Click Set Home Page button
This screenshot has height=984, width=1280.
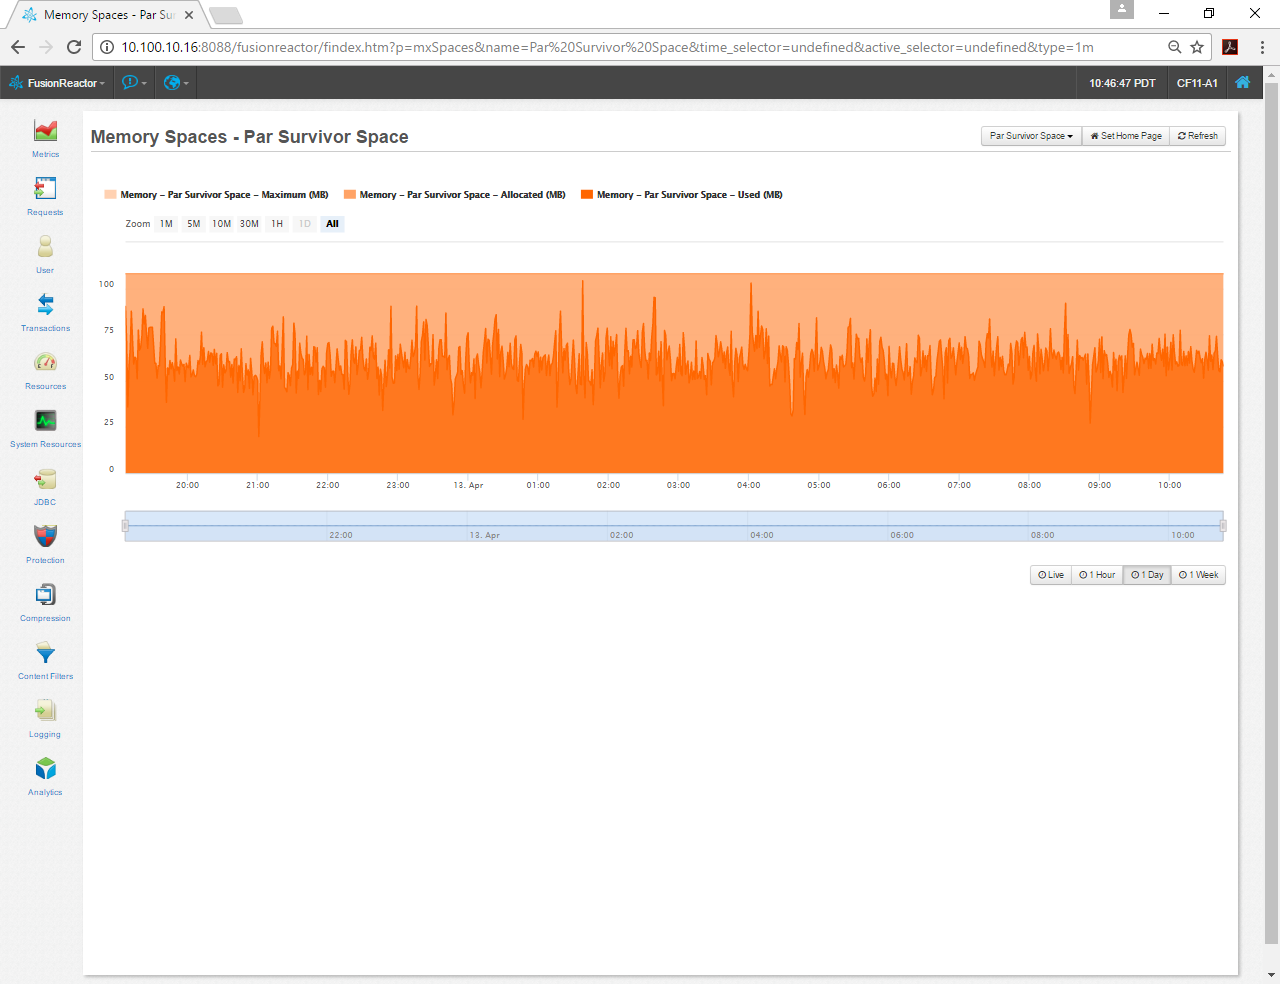(1125, 136)
